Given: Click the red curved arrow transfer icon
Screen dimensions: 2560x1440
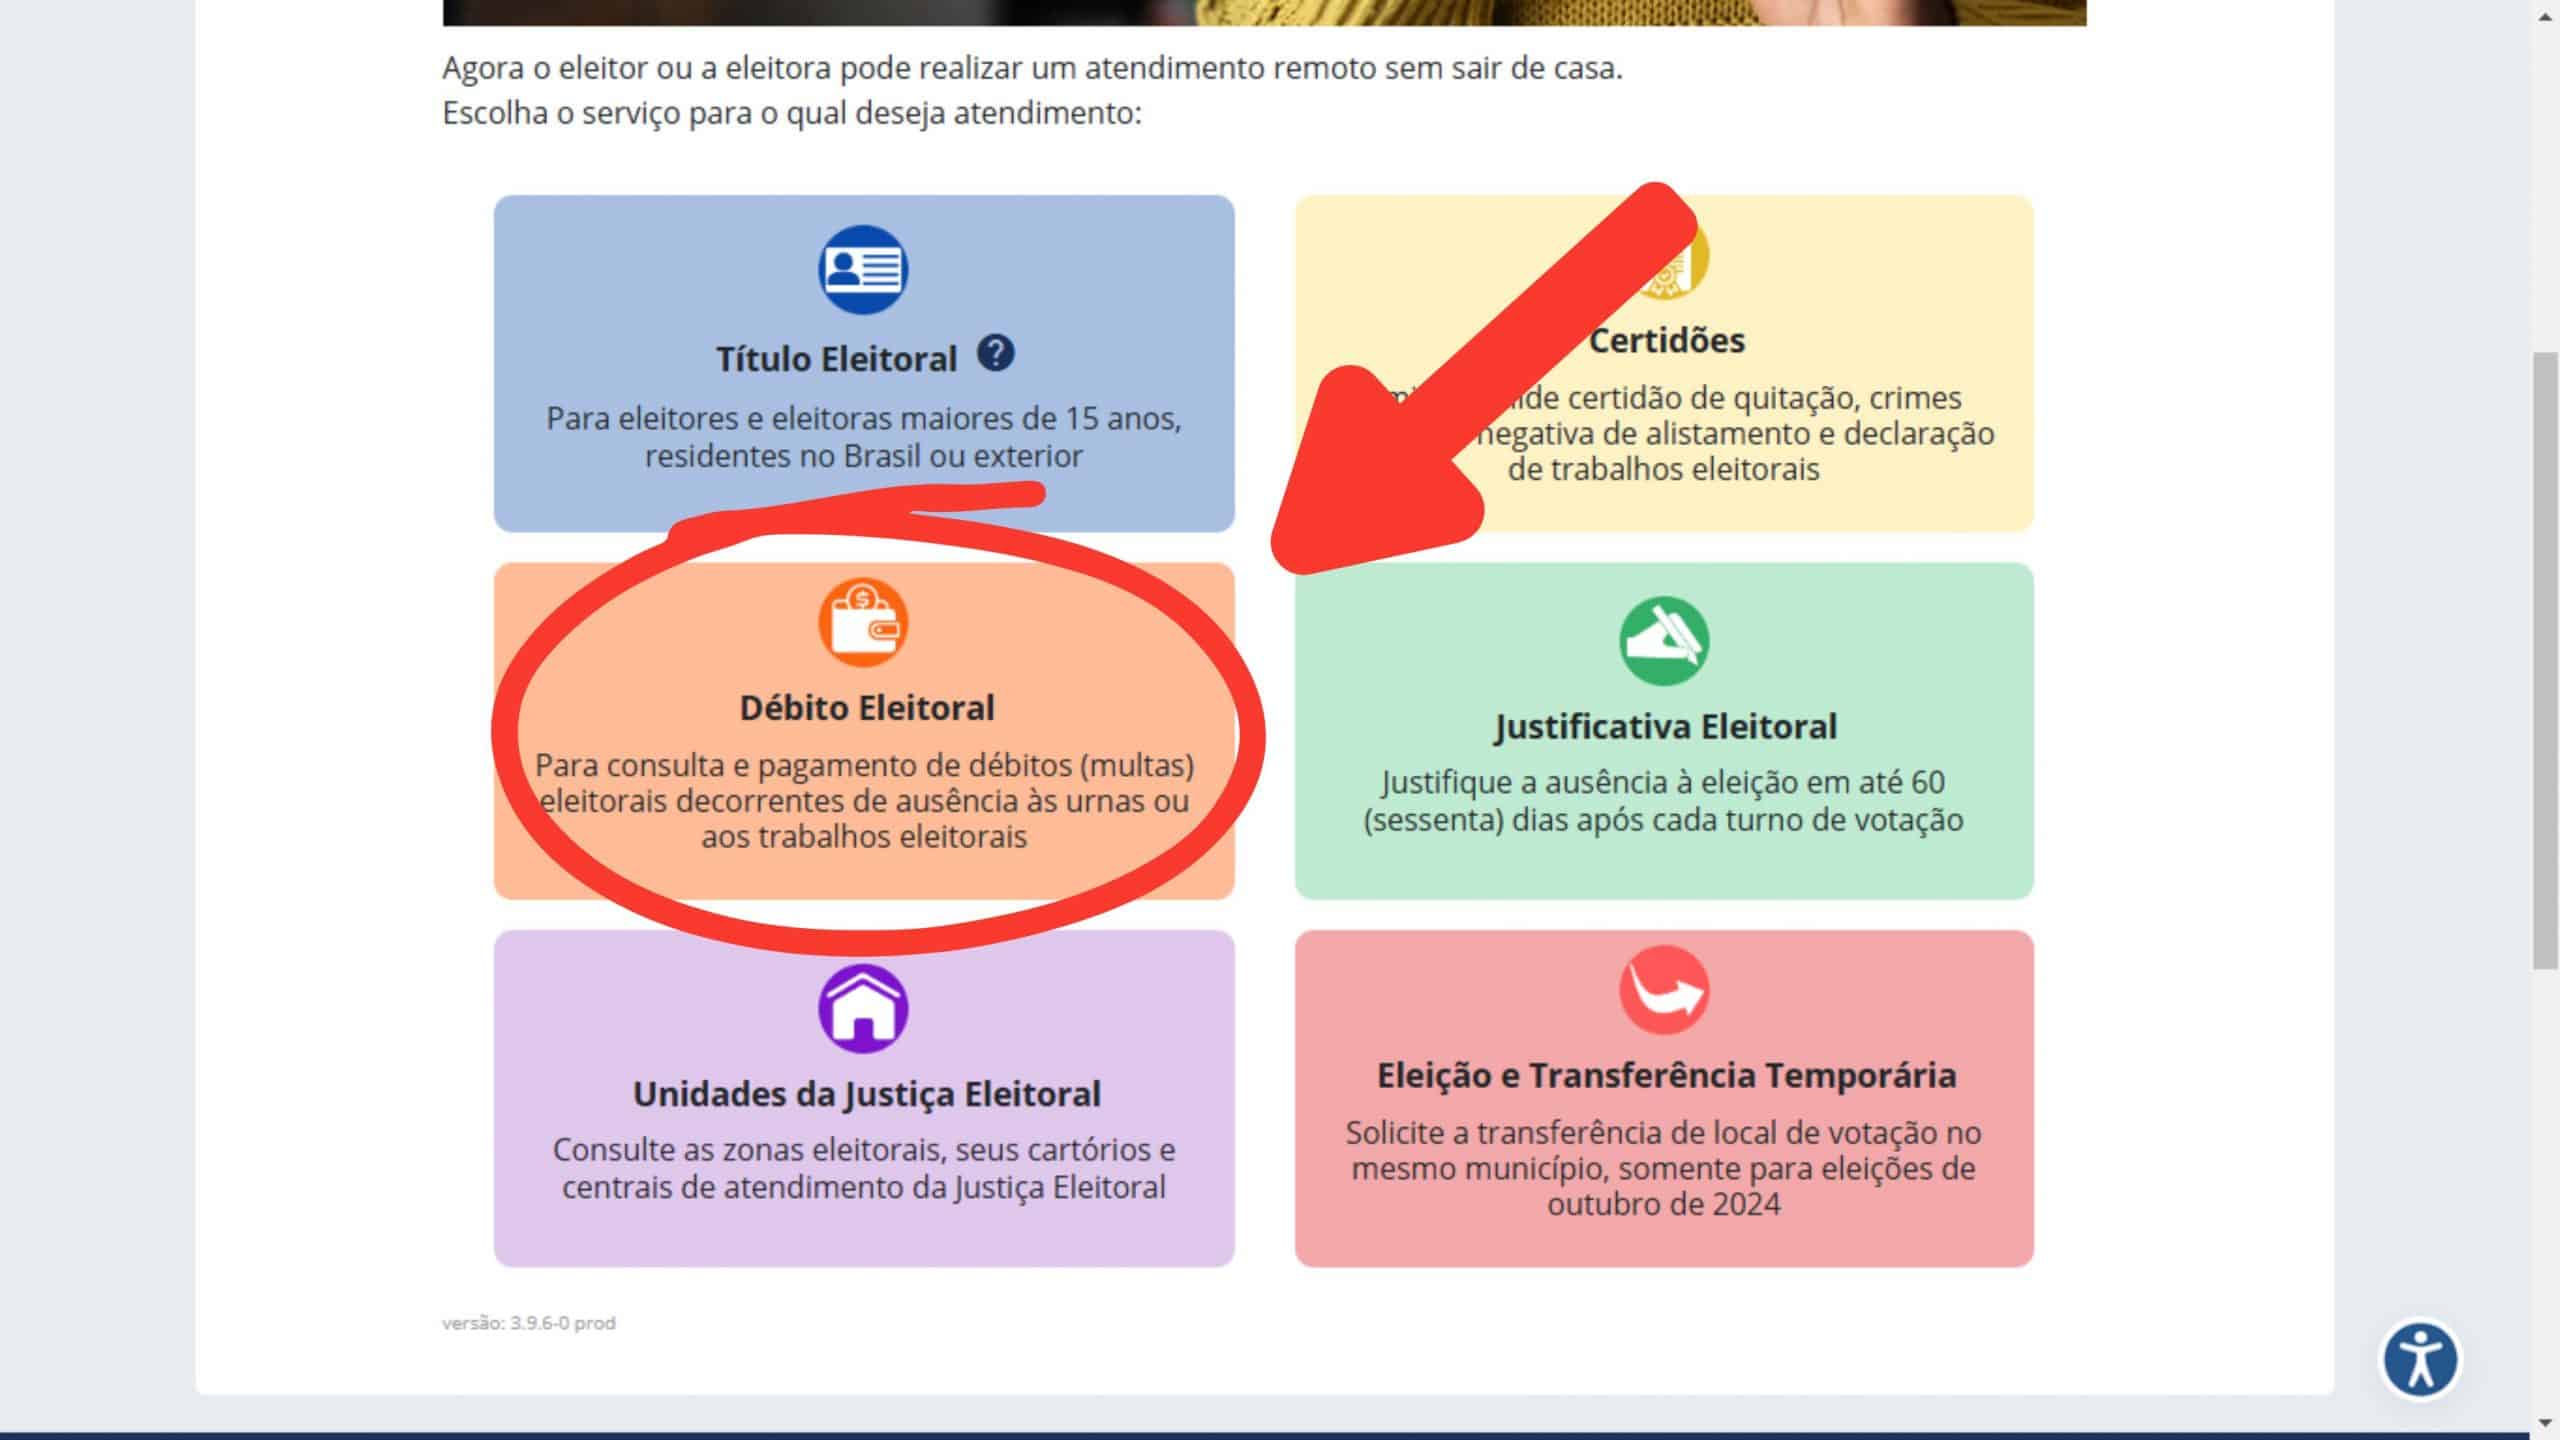Looking at the screenshot, I should click(1663, 990).
